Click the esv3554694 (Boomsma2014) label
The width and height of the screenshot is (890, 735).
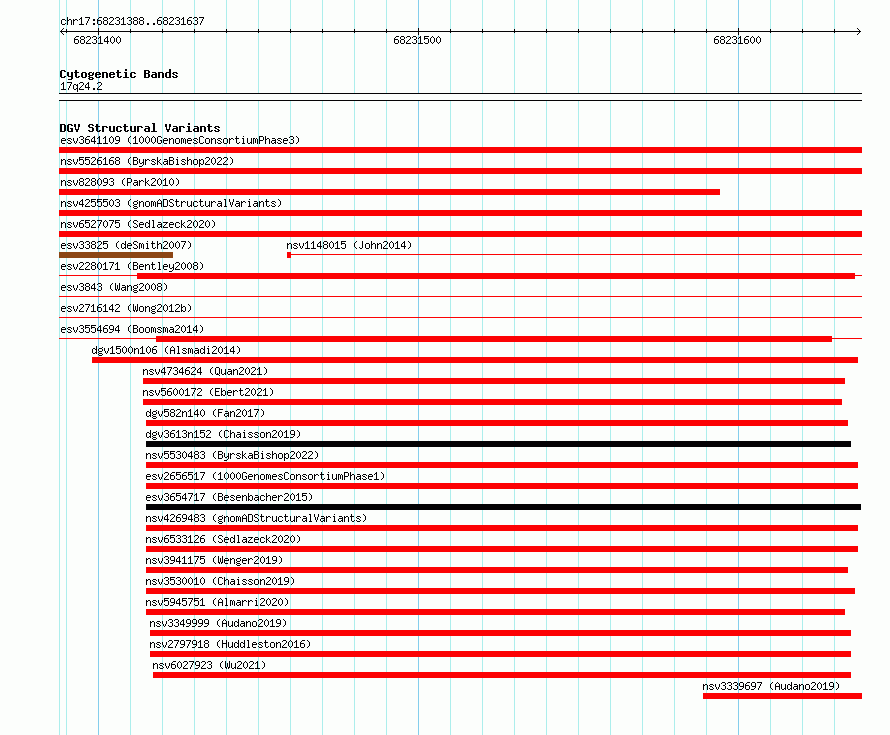(132, 329)
